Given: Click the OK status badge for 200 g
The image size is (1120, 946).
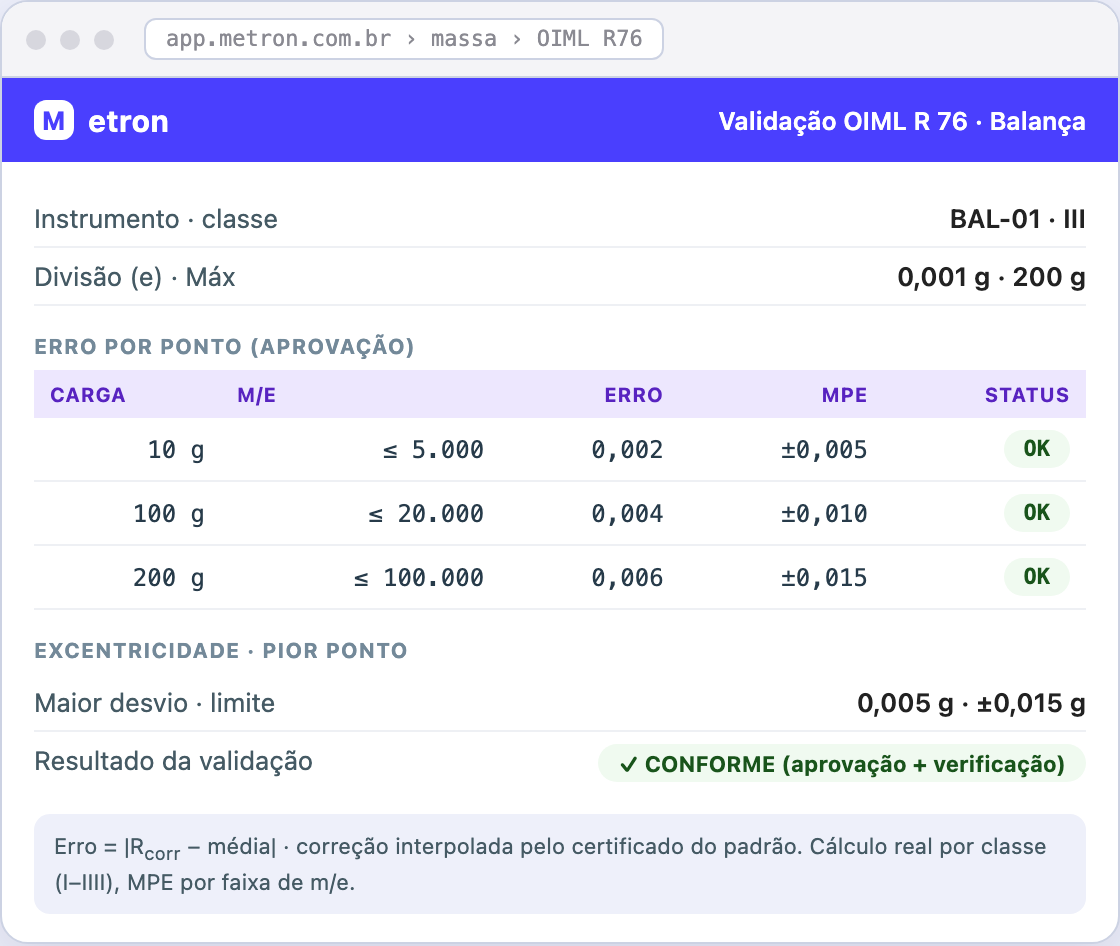Looking at the screenshot, I should point(1036,577).
